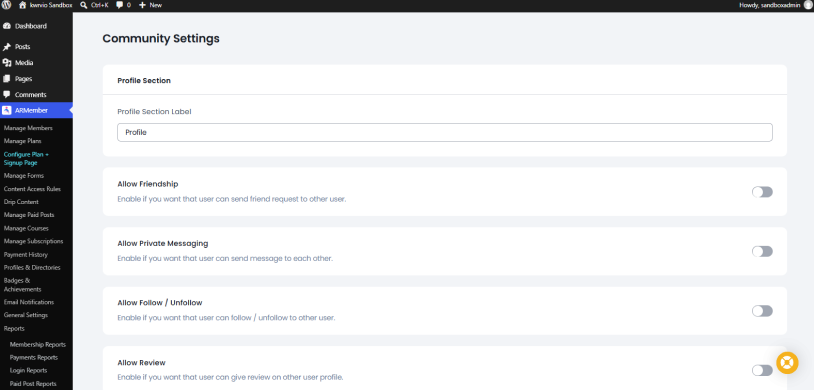Viewport: 814px width, 390px height.
Task: Enable the Allow Private Messaging toggle
Action: (x=762, y=251)
